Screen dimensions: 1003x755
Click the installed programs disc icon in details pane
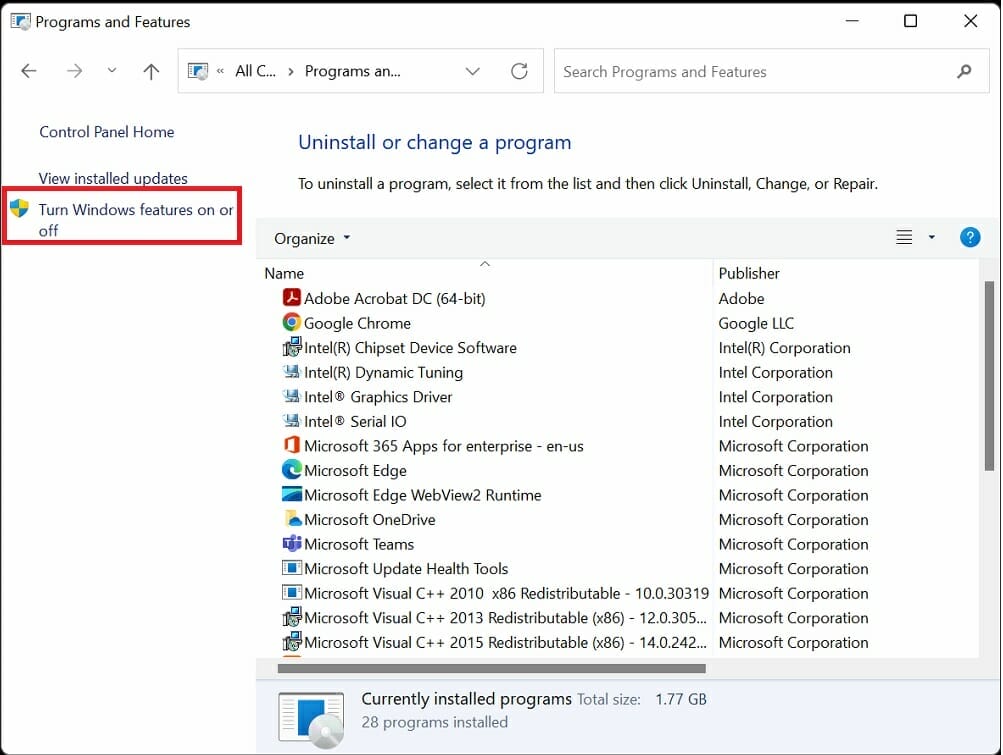312,719
